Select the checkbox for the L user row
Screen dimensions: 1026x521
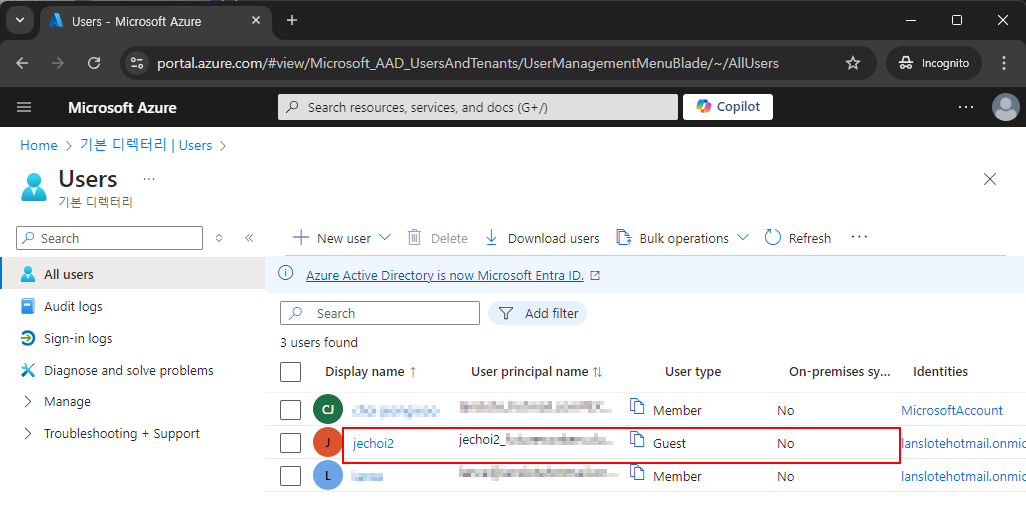tap(291, 476)
